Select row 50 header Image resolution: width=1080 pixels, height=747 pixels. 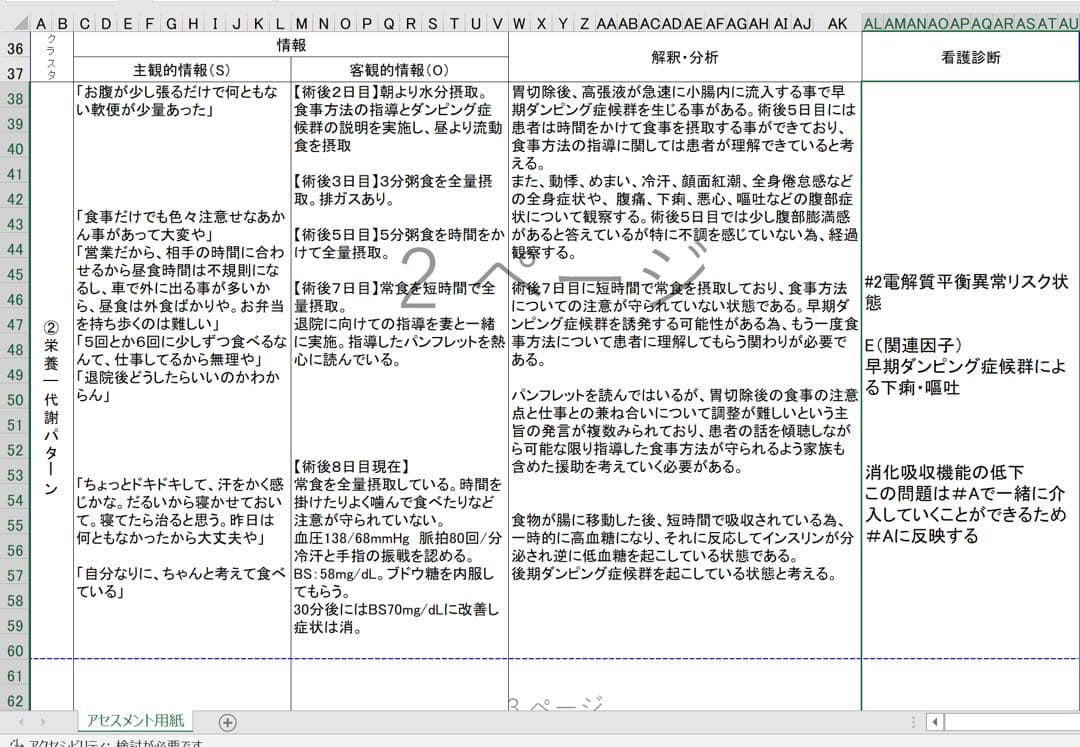tap(15, 400)
